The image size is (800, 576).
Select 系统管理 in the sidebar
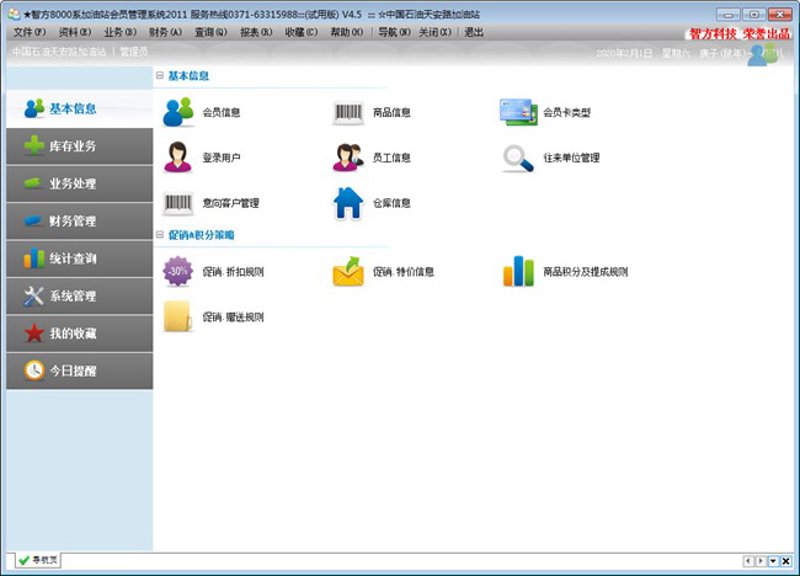tap(80, 296)
